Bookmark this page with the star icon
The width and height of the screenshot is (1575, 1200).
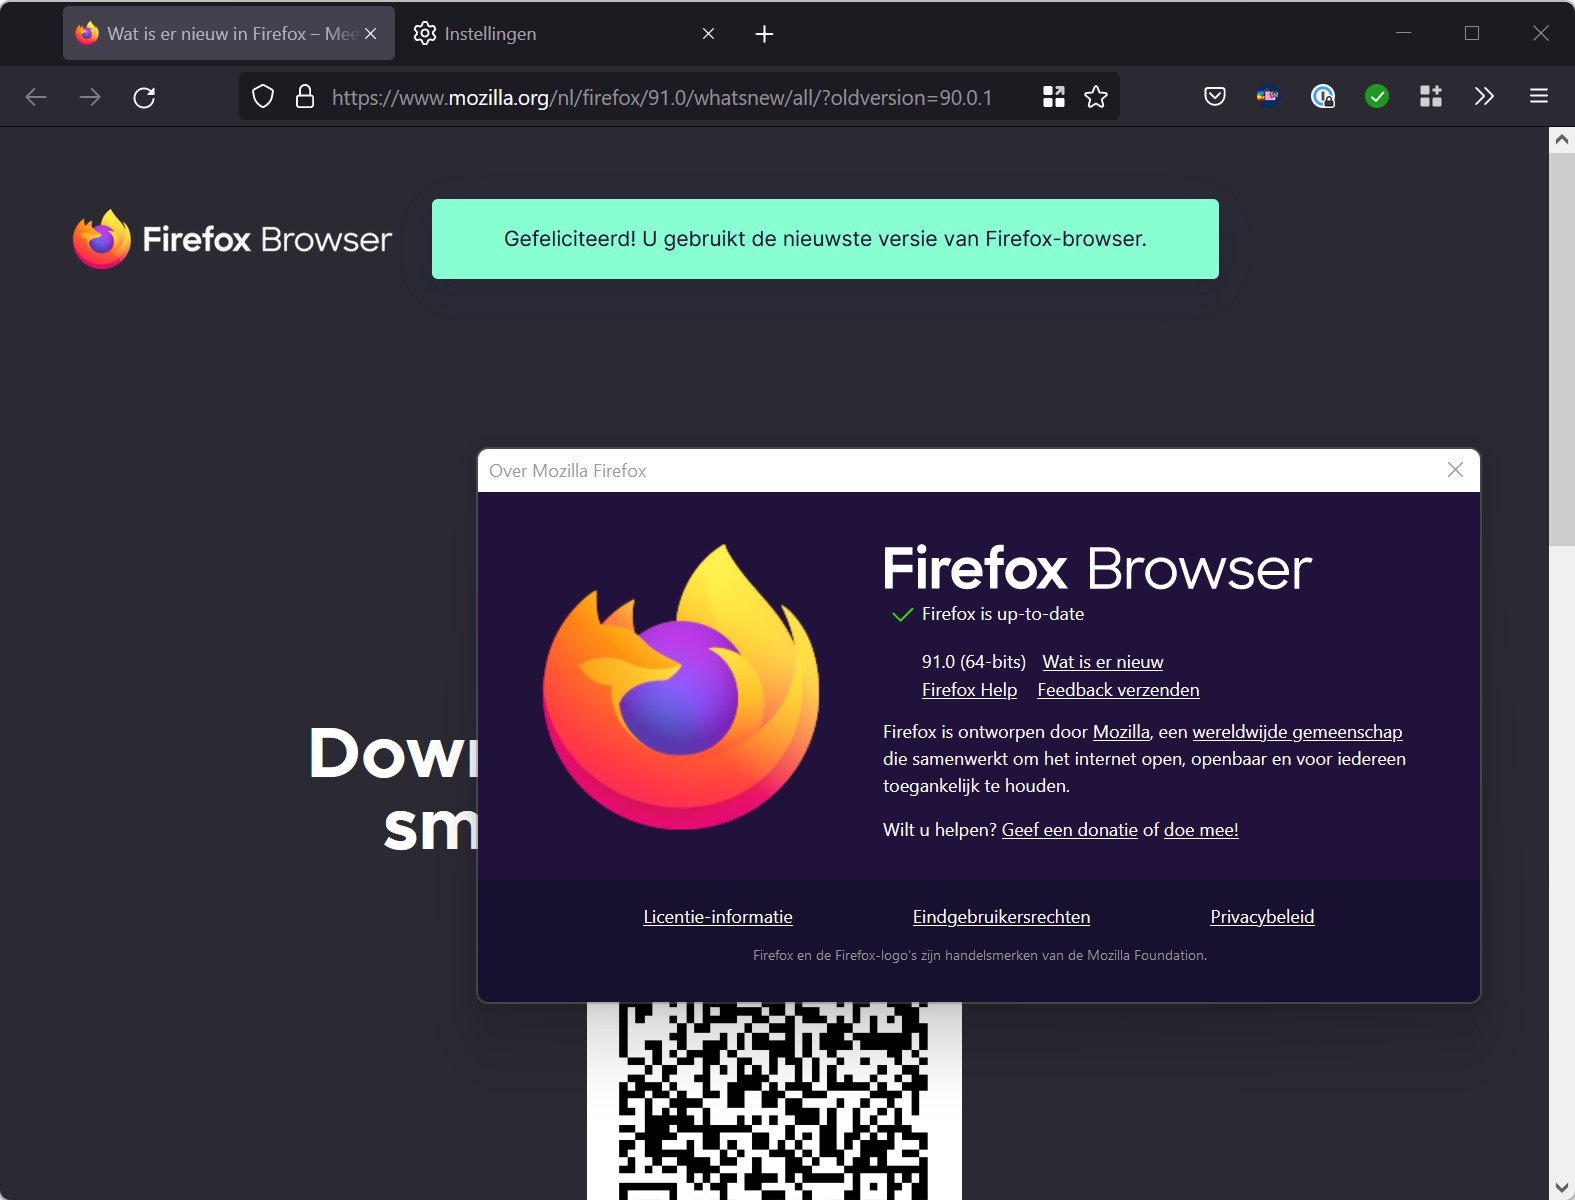coord(1096,97)
